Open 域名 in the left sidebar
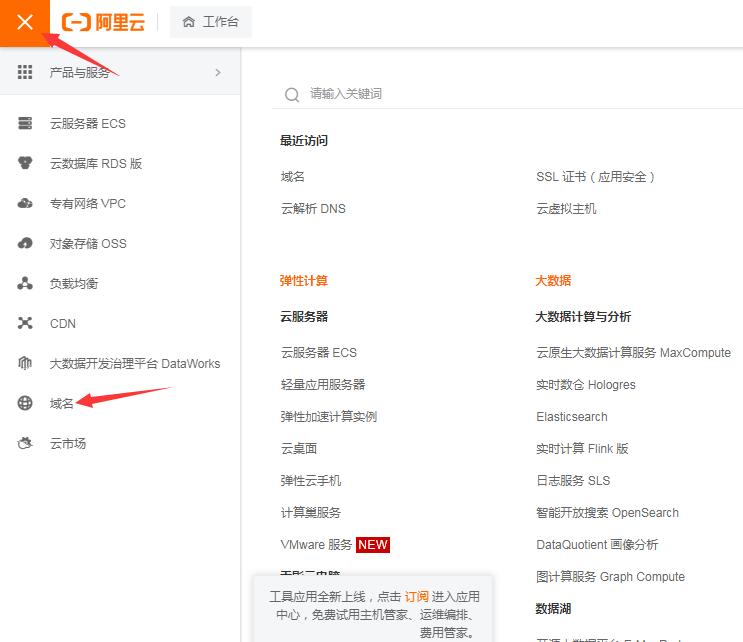The width and height of the screenshot is (743, 642). [62, 403]
